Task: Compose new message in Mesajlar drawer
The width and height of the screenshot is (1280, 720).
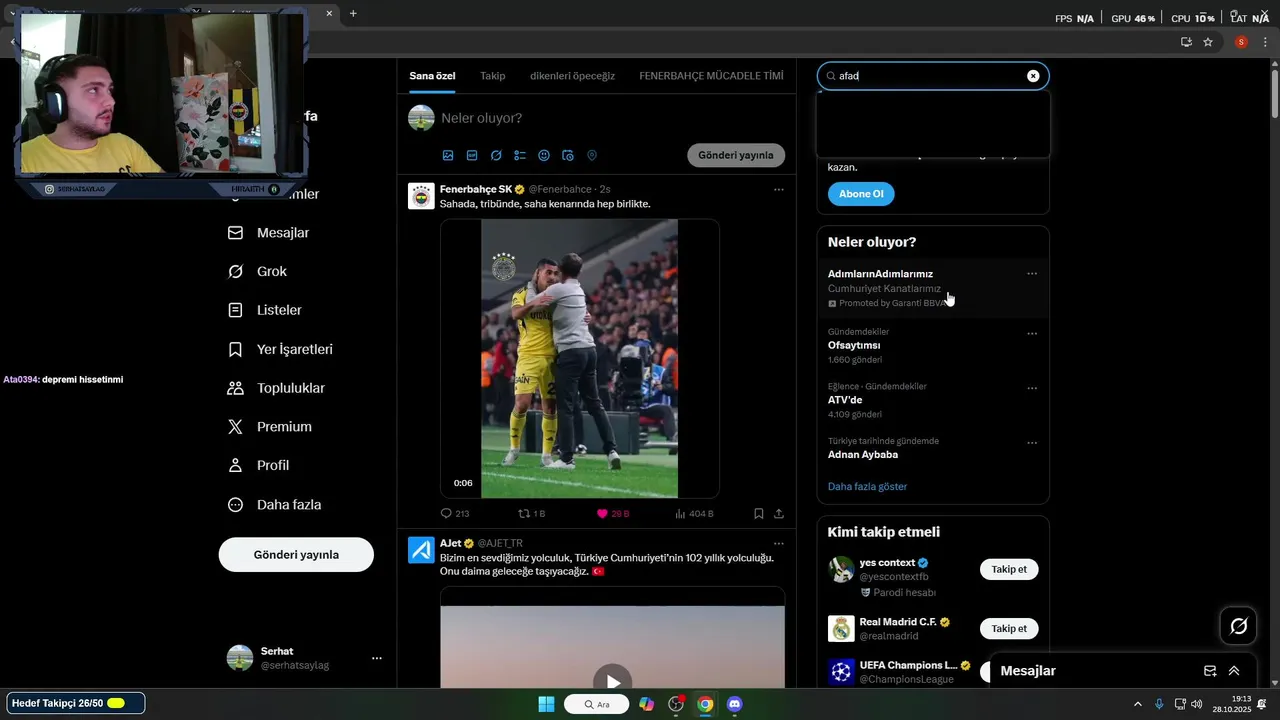Action: coord(1210,671)
